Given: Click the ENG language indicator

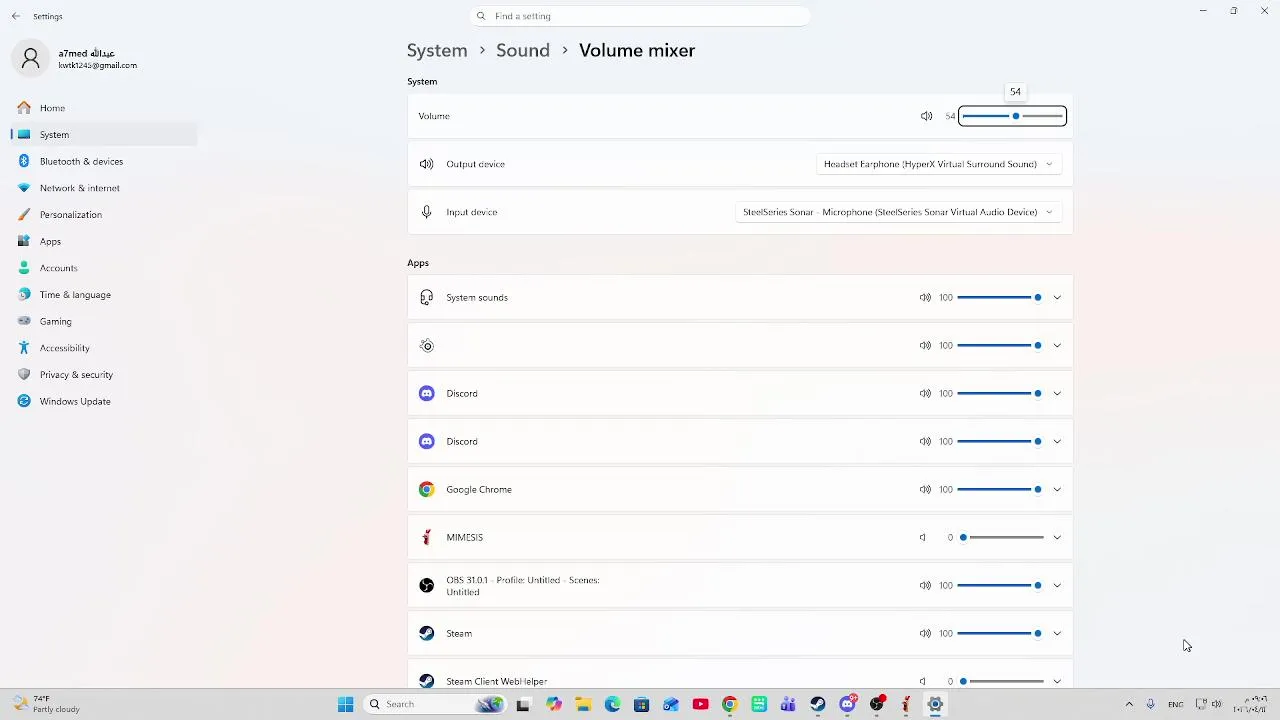Looking at the screenshot, I should [x=1176, y=704].
